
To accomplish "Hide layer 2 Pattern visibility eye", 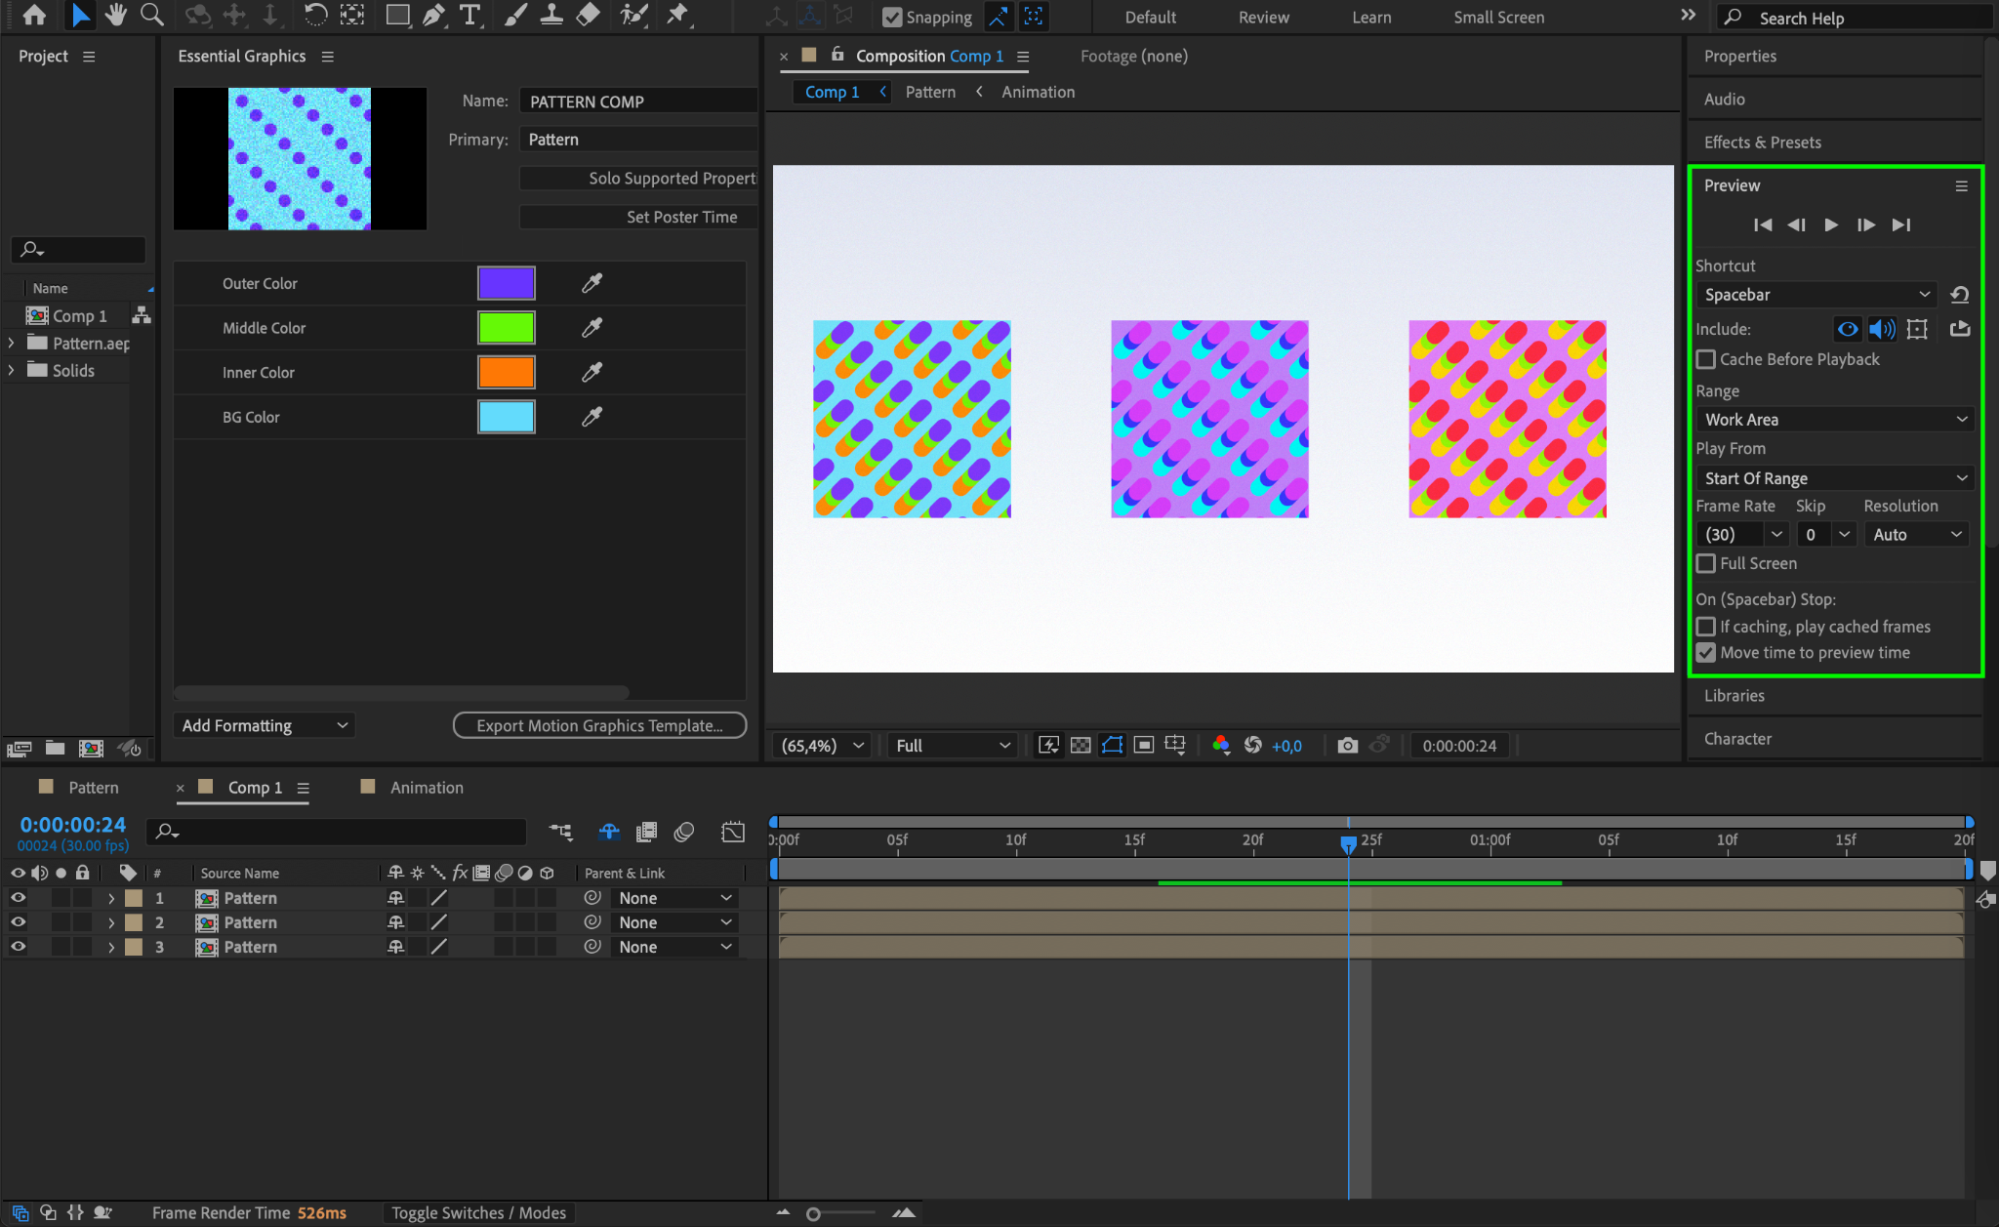I will pyautogui.click(x=18, y=922).
